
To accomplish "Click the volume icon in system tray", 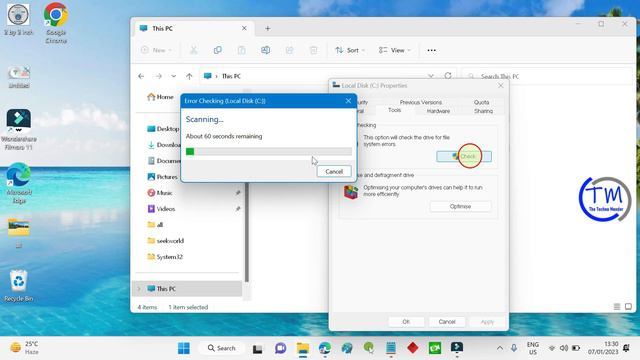I will coord(564,348).
